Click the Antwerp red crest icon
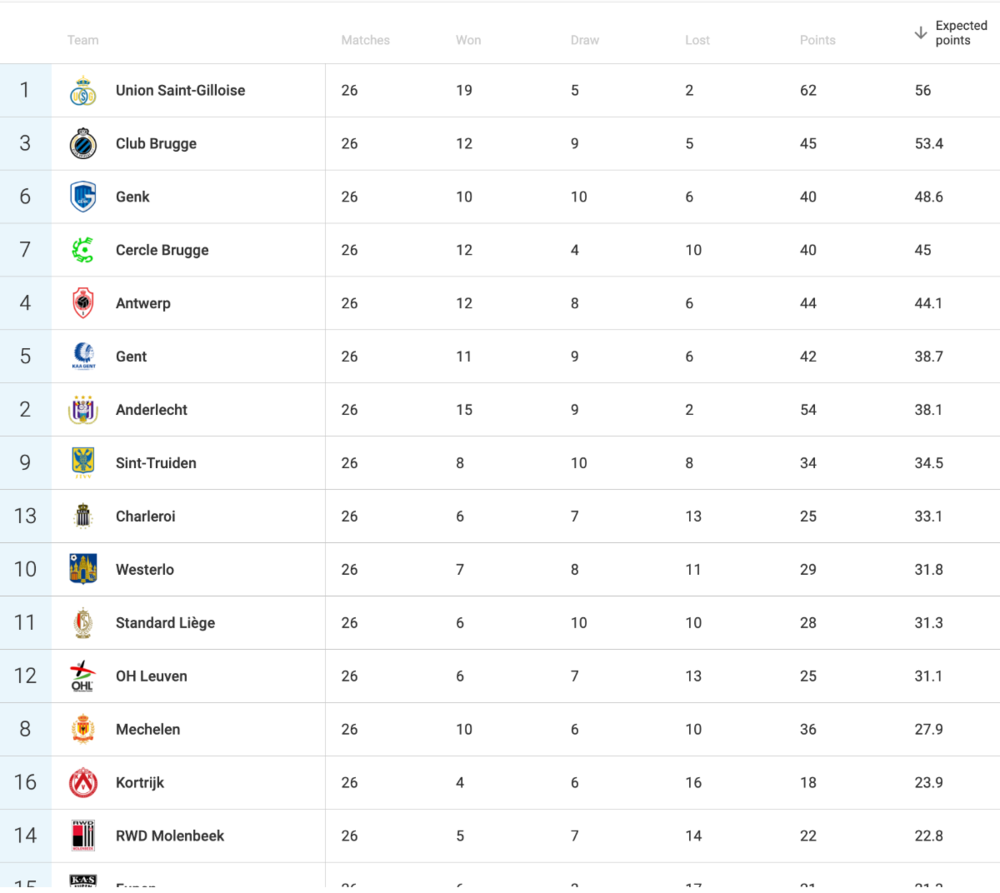1000x893 pixels. coord(83,303)
